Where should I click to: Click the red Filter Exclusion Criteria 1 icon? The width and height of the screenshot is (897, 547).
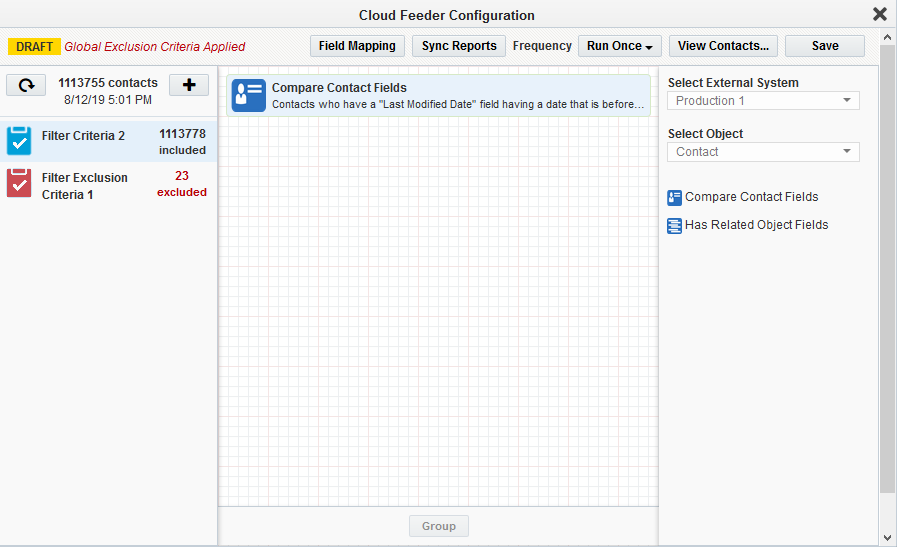[19, 183]
